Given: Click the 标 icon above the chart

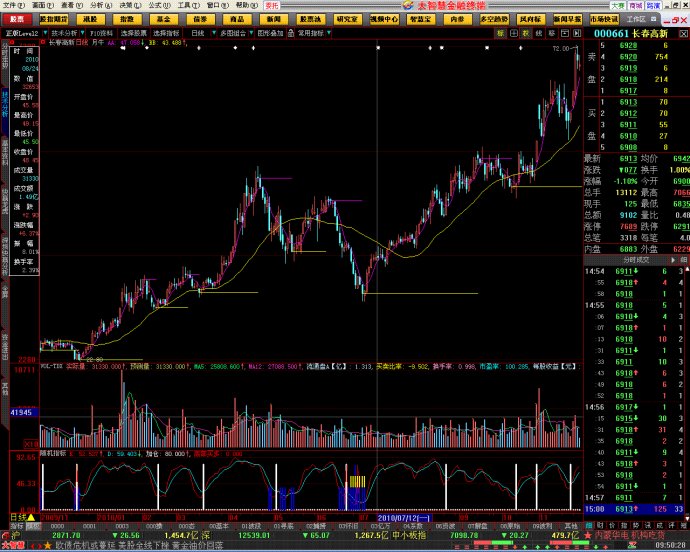Looking at the screenshot, I should (500, 33).
